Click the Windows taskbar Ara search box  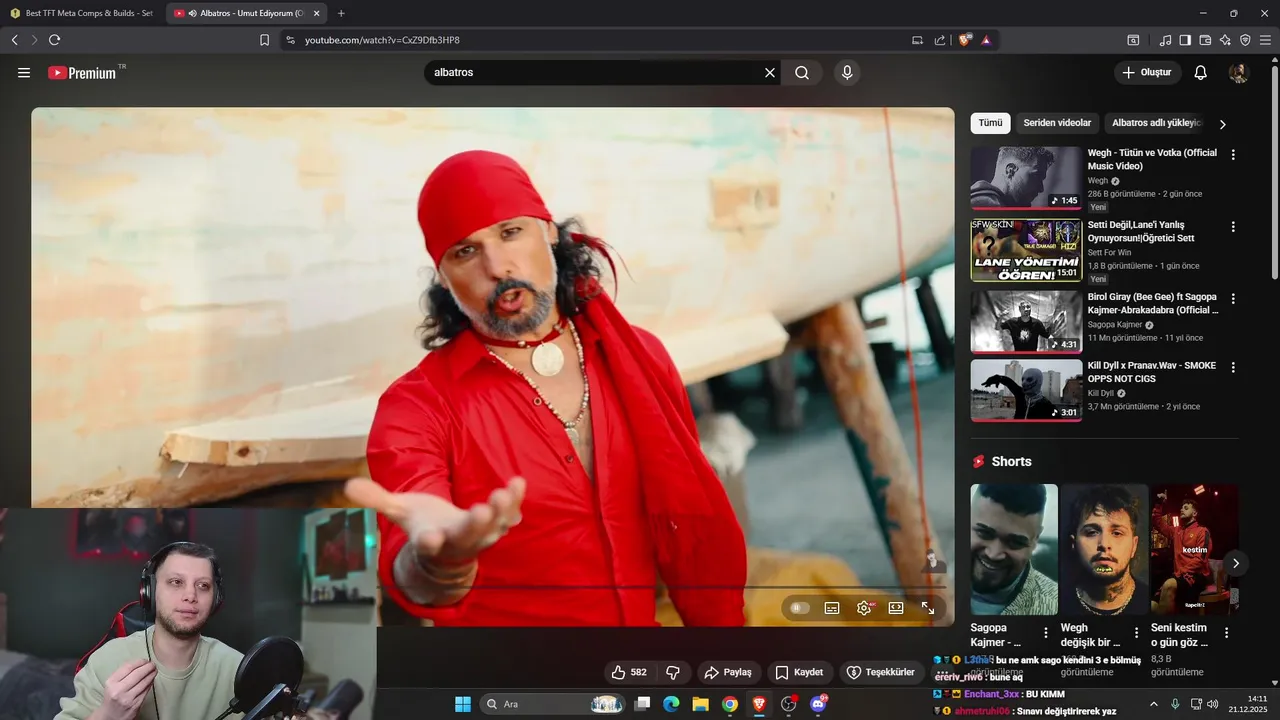[x=553, y=704]
